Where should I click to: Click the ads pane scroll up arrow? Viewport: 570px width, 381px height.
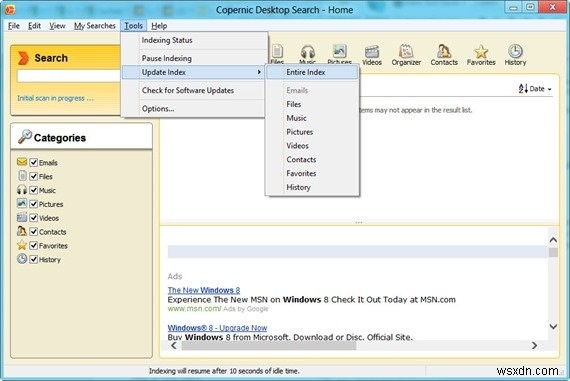tap(553, 240)
